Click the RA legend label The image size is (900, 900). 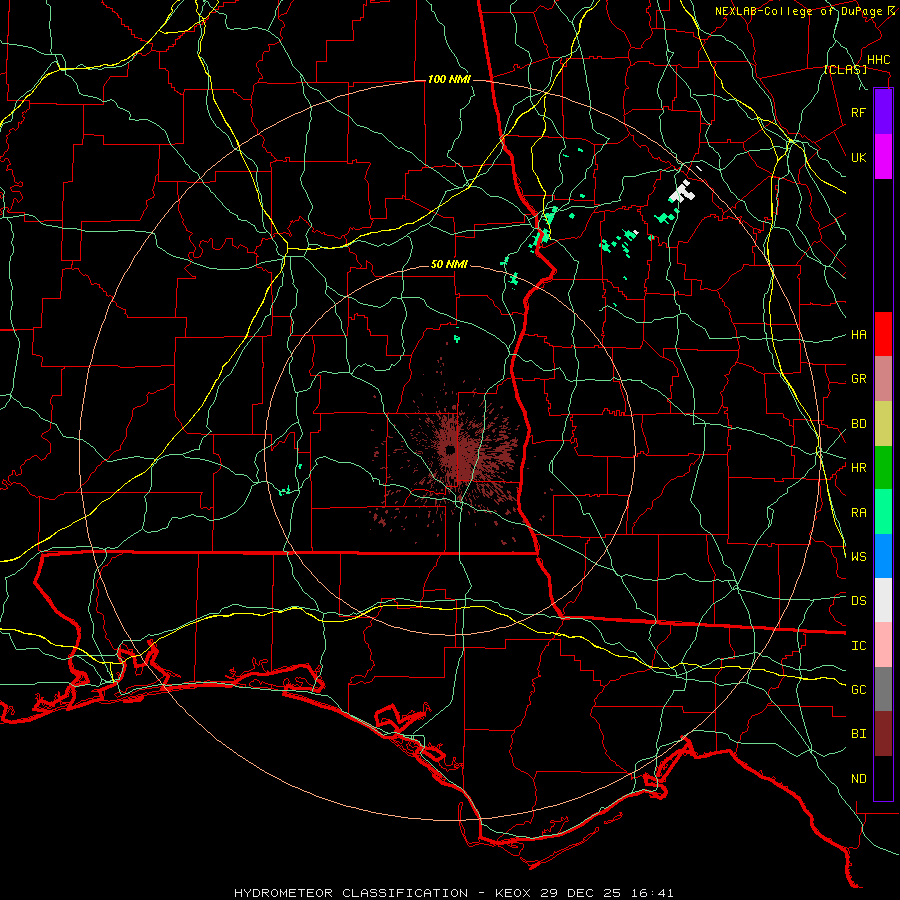tap(858, 513)
